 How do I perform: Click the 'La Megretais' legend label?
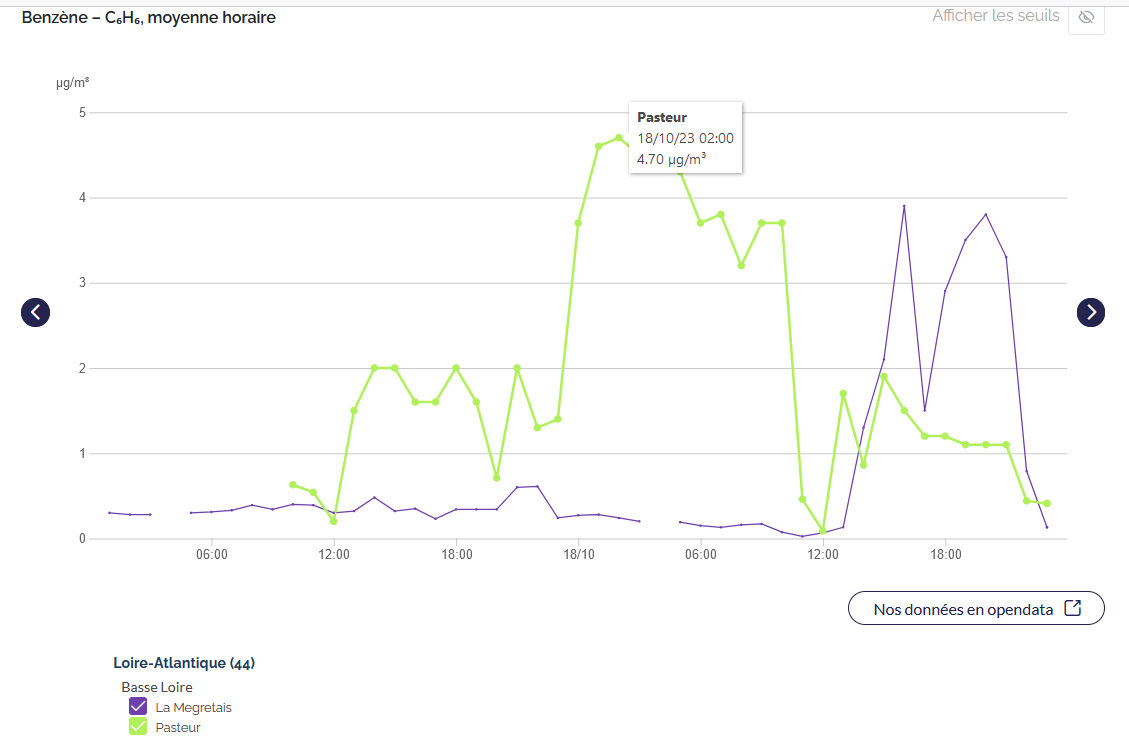click(194, 708)
